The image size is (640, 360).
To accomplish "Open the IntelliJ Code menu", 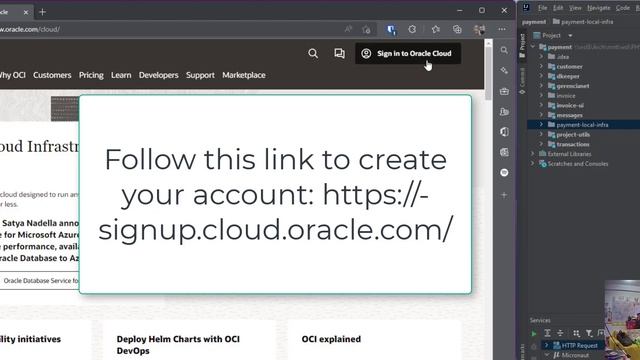I will point(622,8).
